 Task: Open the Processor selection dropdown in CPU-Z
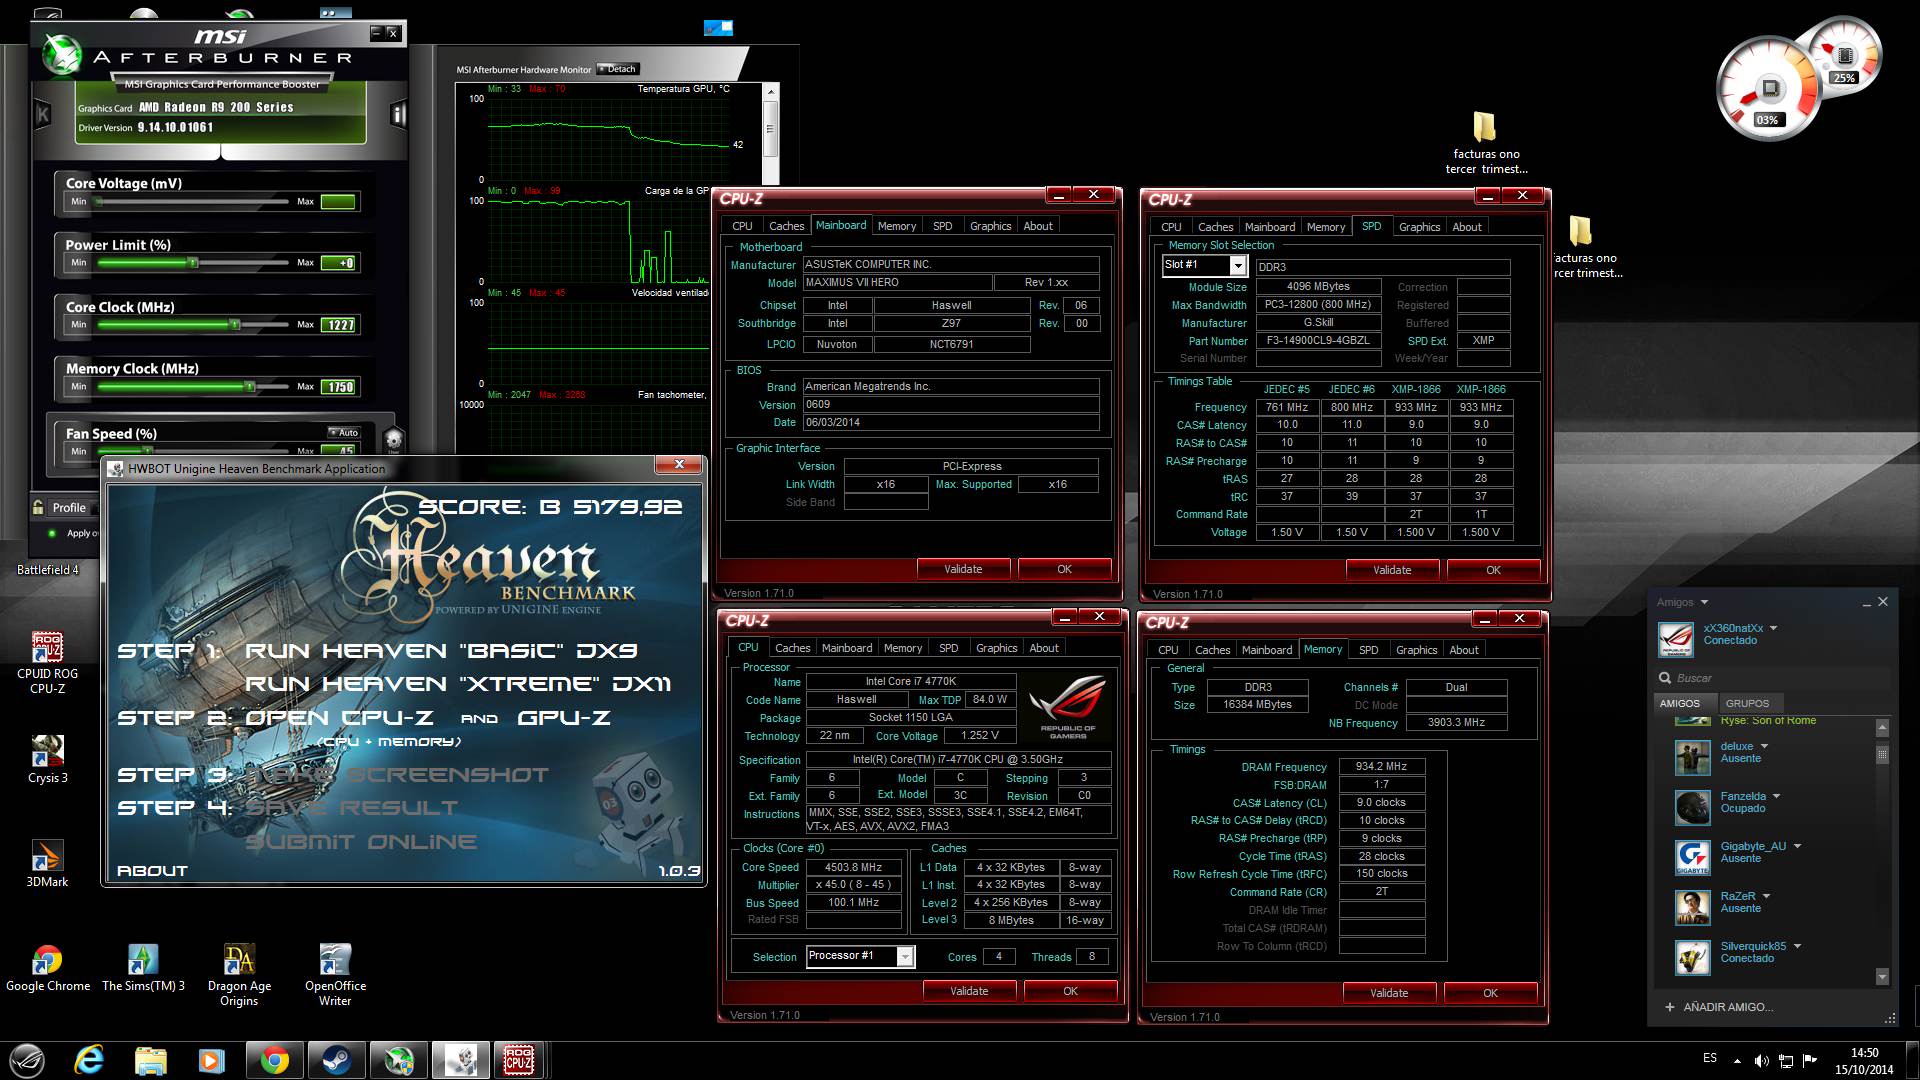click(x=905, y=957)
